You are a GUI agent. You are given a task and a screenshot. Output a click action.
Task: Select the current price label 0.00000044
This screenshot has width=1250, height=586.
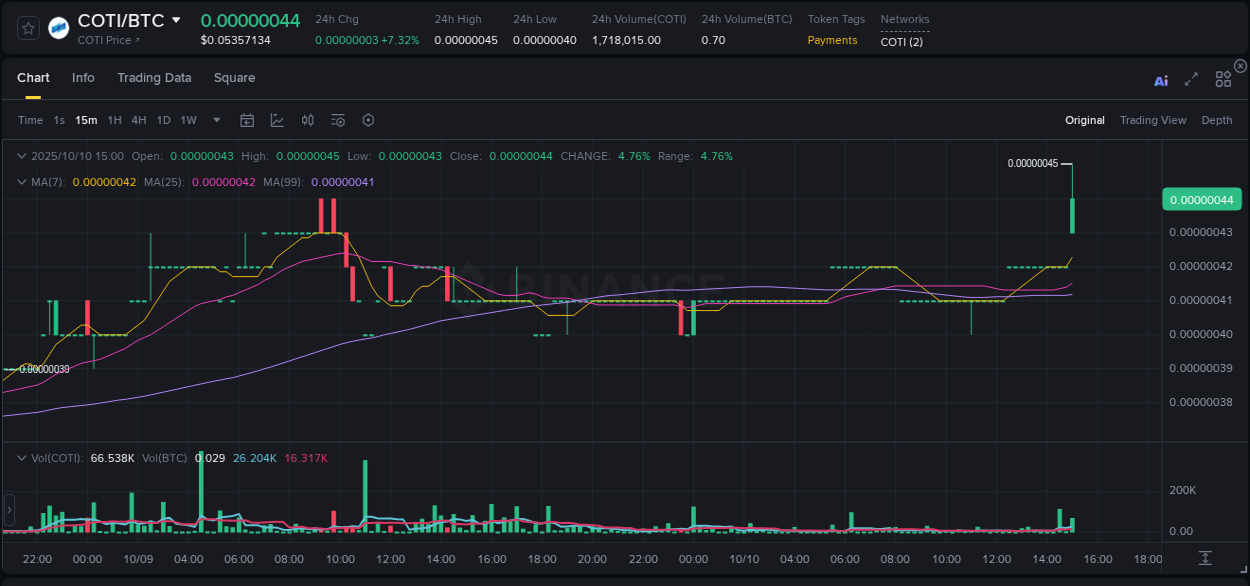1201,199
